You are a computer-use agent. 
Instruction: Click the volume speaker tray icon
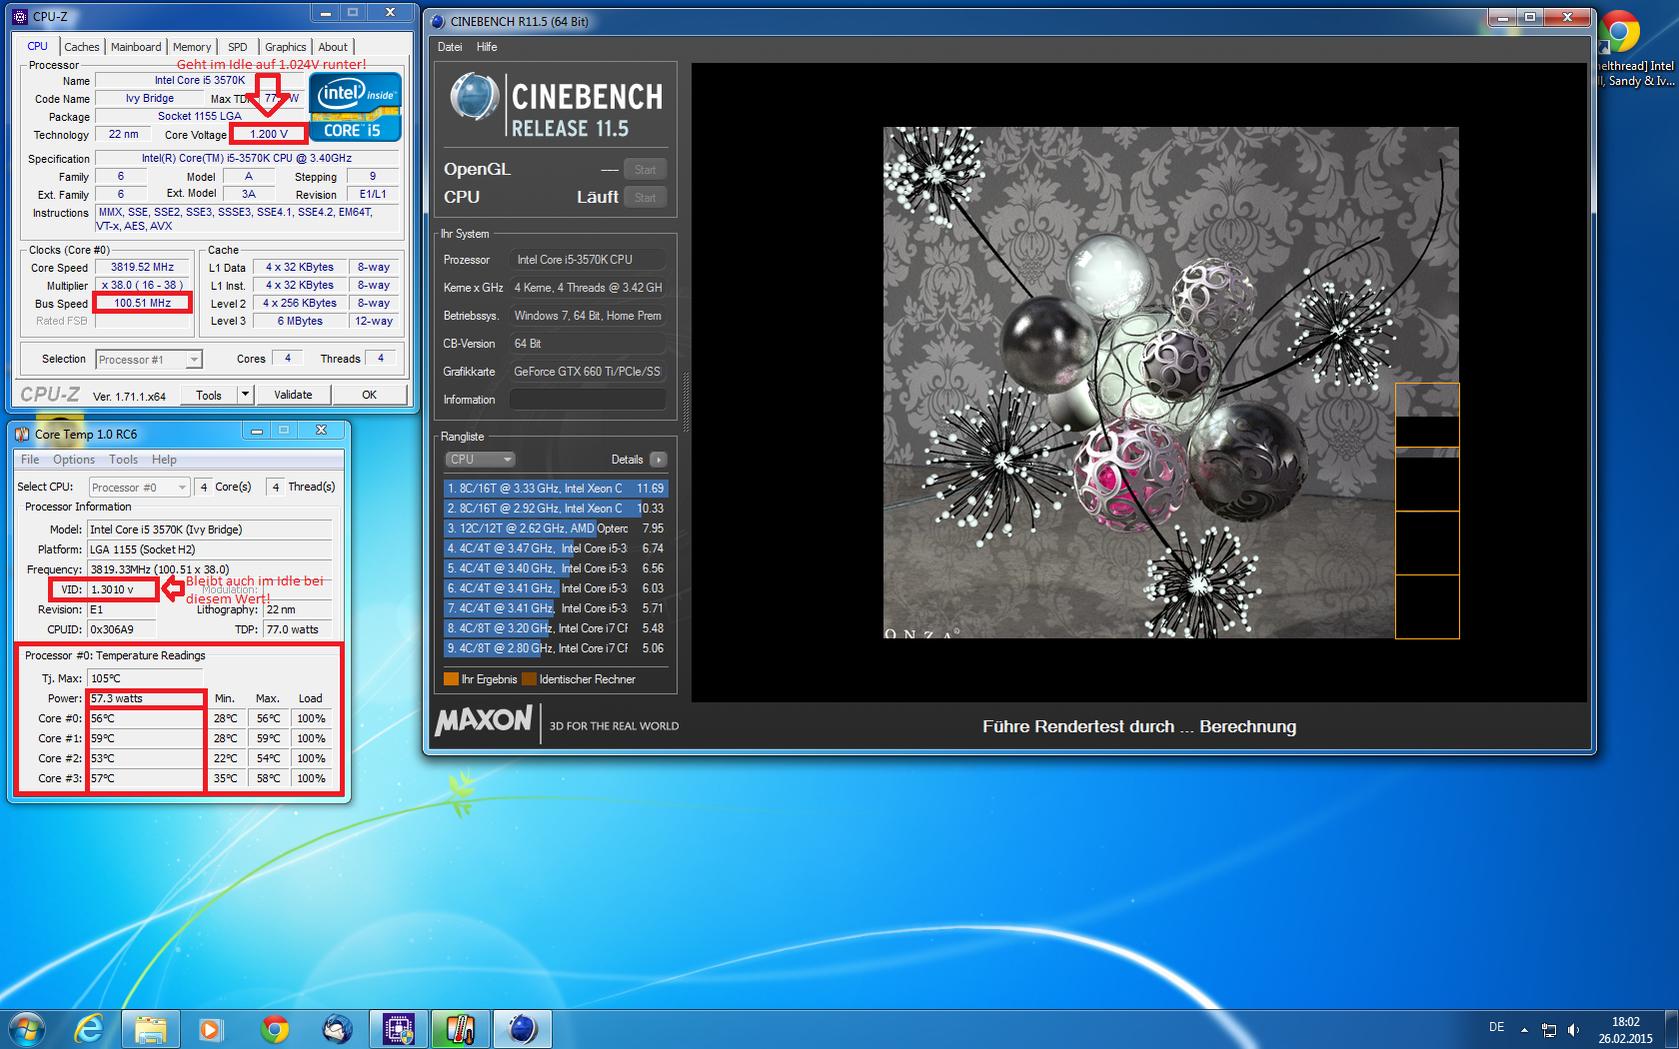[x=1573, y=1029]
